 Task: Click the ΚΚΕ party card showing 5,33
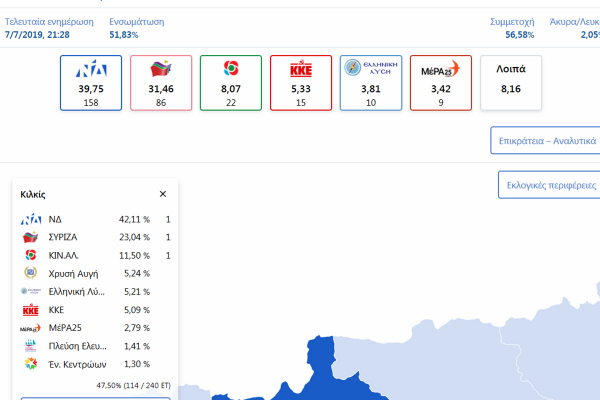[301, 83]
